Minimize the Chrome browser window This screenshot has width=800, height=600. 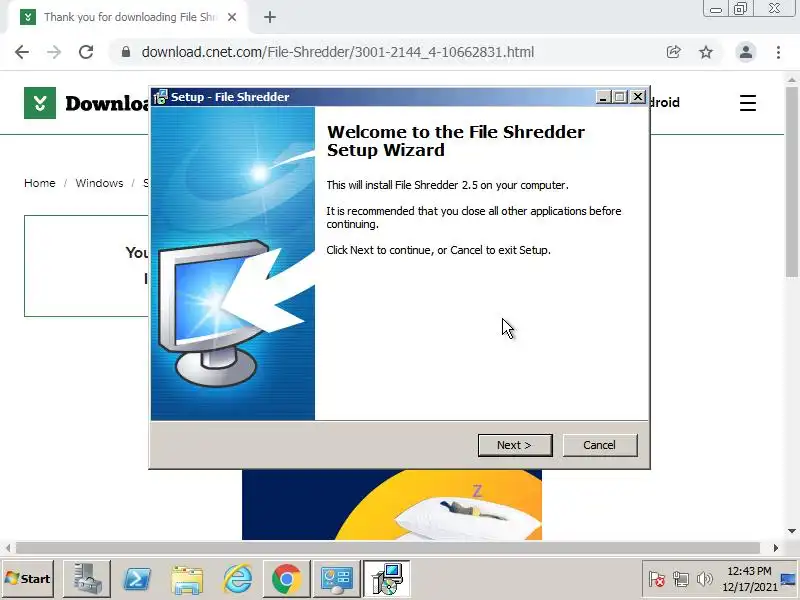pyautogui.click(x=716, y=9)
